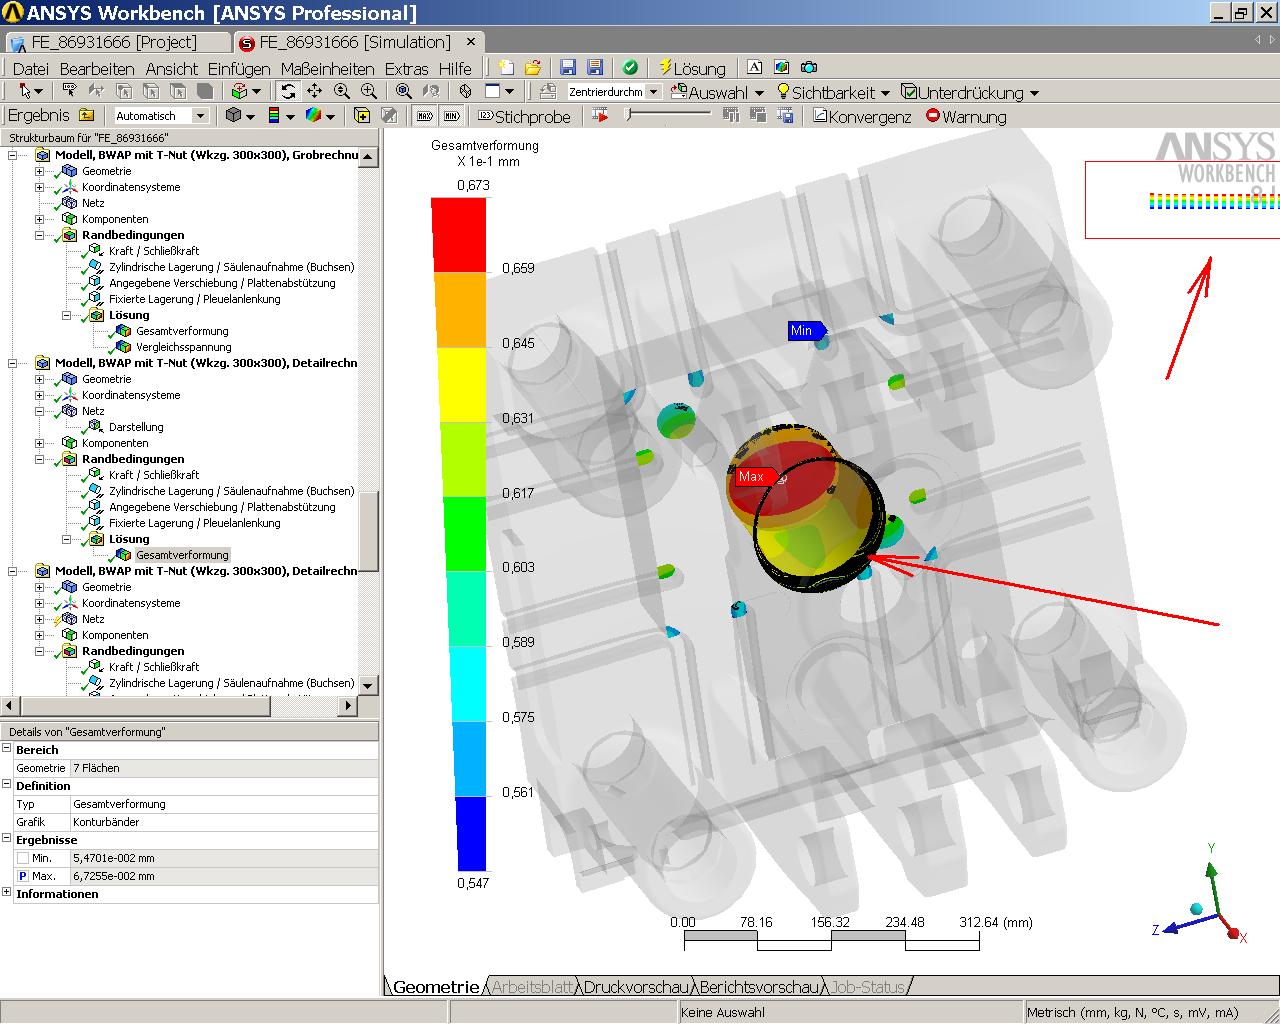Click the New file icon
The image size is (1280, 1024).
[x=506, y=67]
